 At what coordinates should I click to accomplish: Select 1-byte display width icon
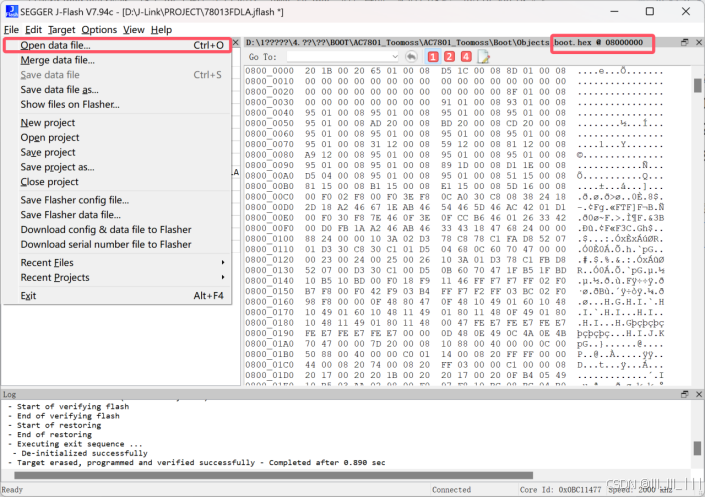pyautogui.click(x=433, y=57)
